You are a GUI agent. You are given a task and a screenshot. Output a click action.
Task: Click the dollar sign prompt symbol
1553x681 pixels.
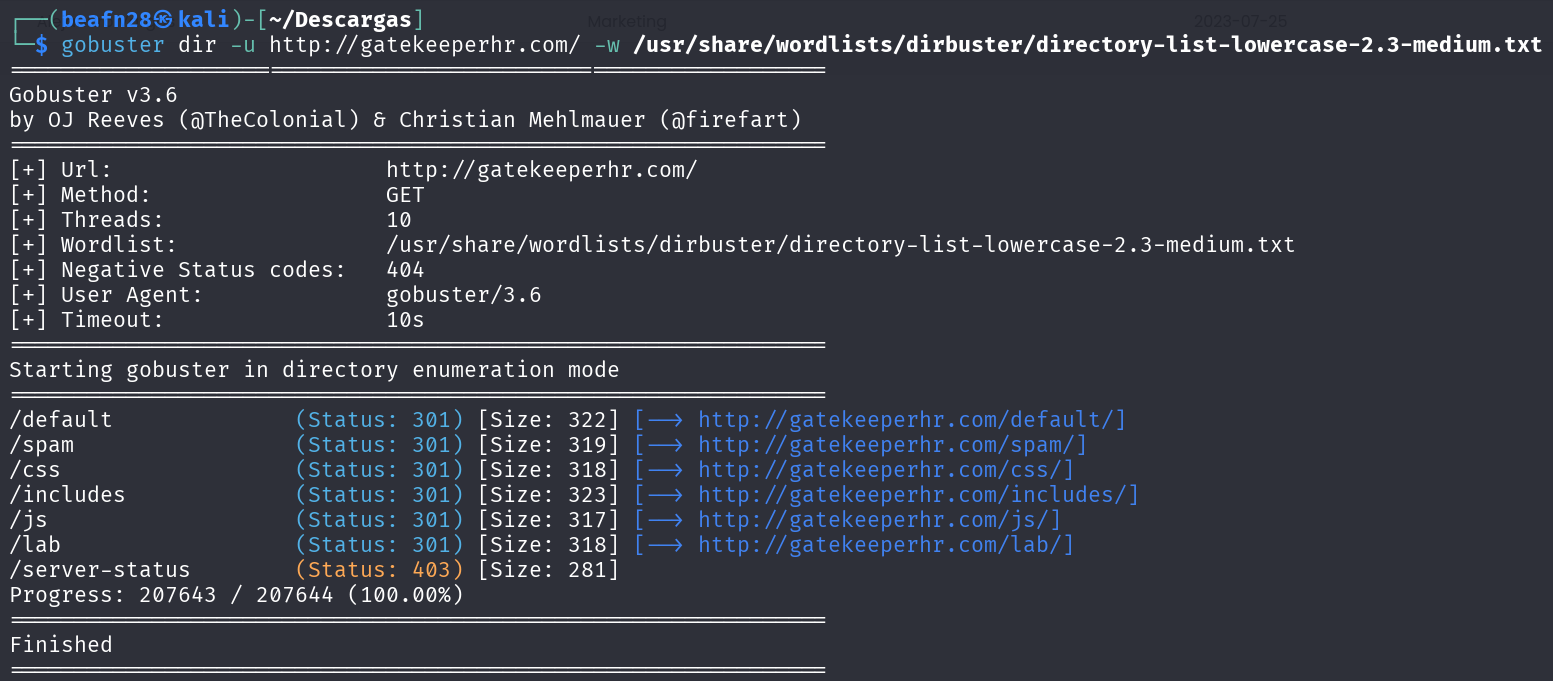point(41,45)
